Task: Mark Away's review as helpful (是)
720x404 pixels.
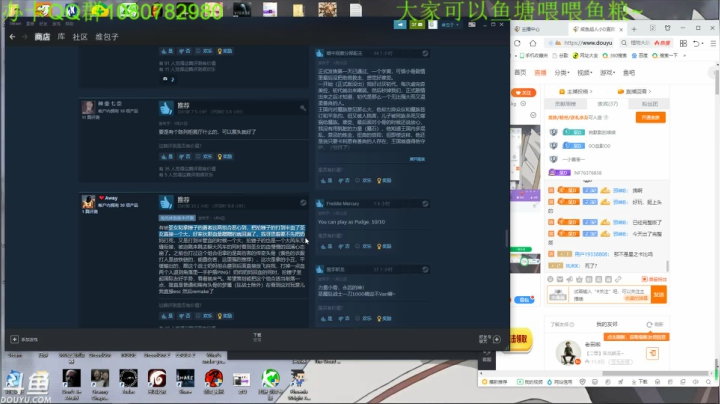Action: 167,316
